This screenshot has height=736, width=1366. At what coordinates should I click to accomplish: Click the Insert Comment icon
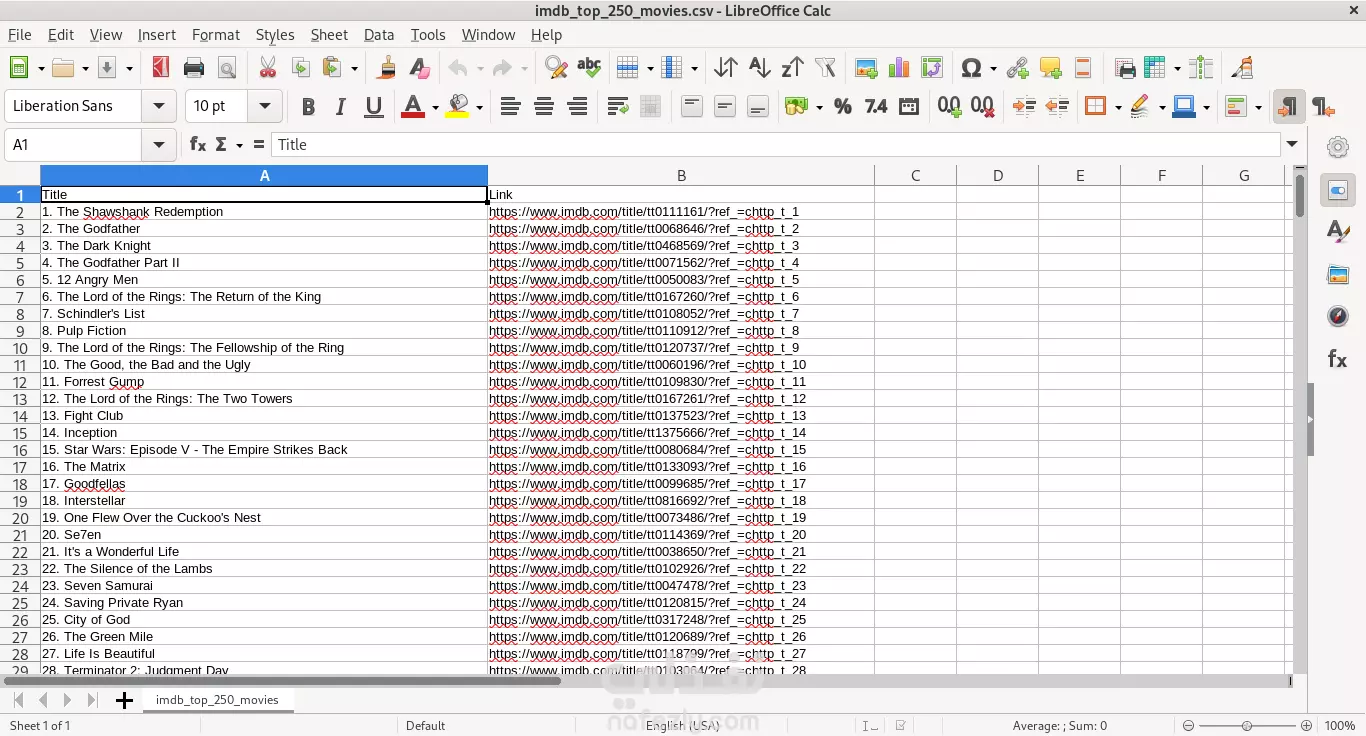(x=1050, y=68)
